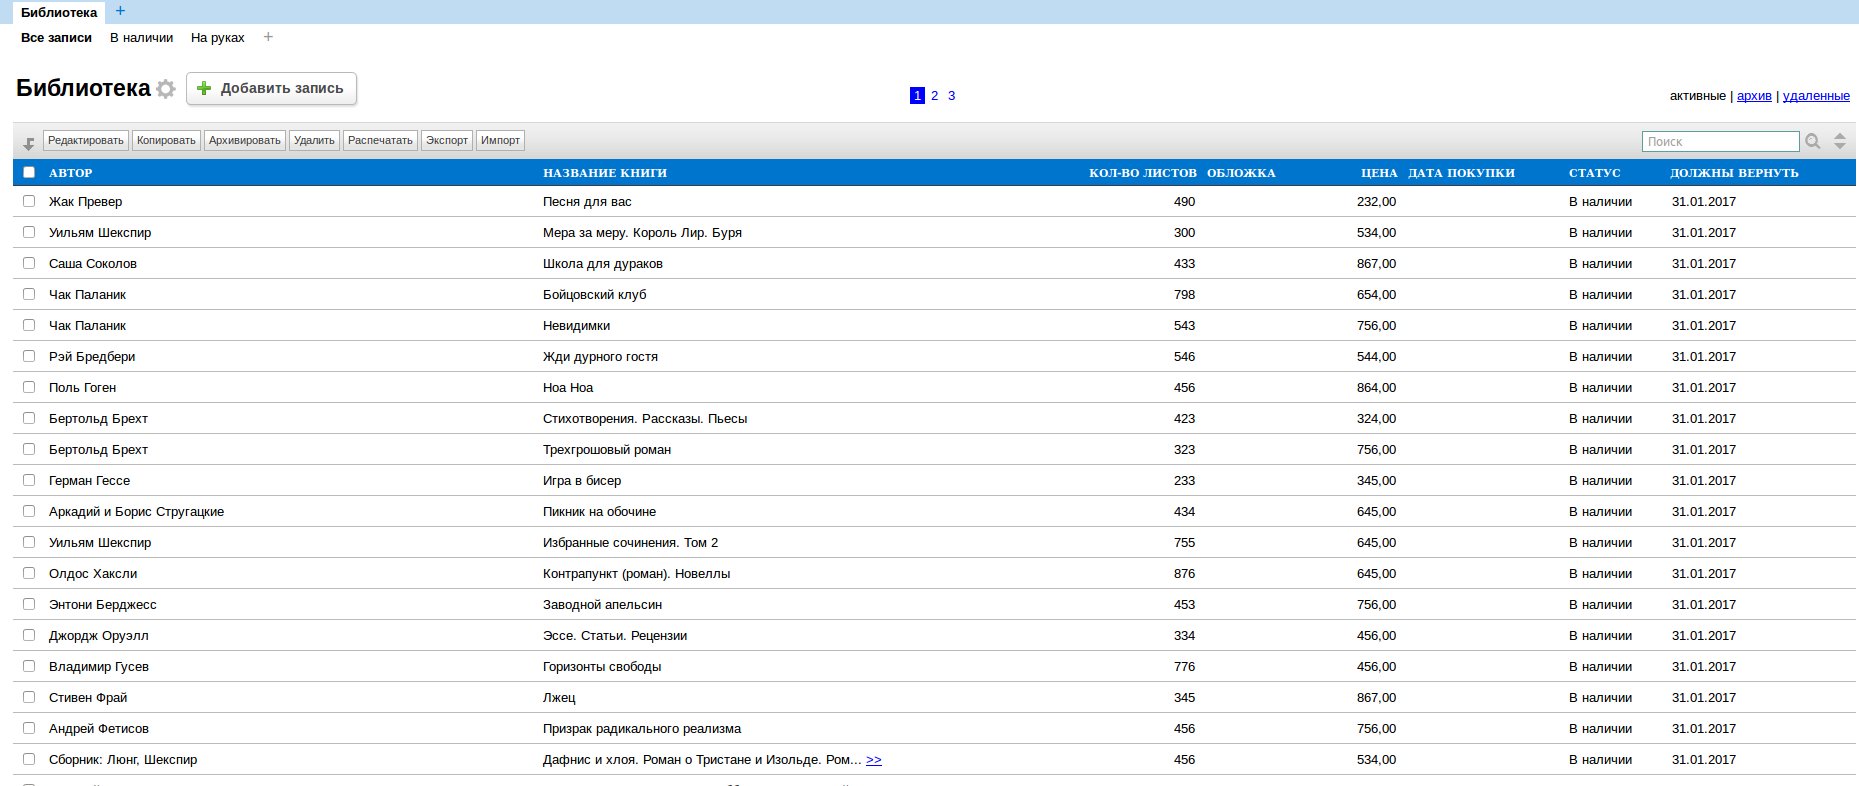Sort by ЦЕНА column header
The height and width of the screenshot is (786, 1859).
point(1379,173)
